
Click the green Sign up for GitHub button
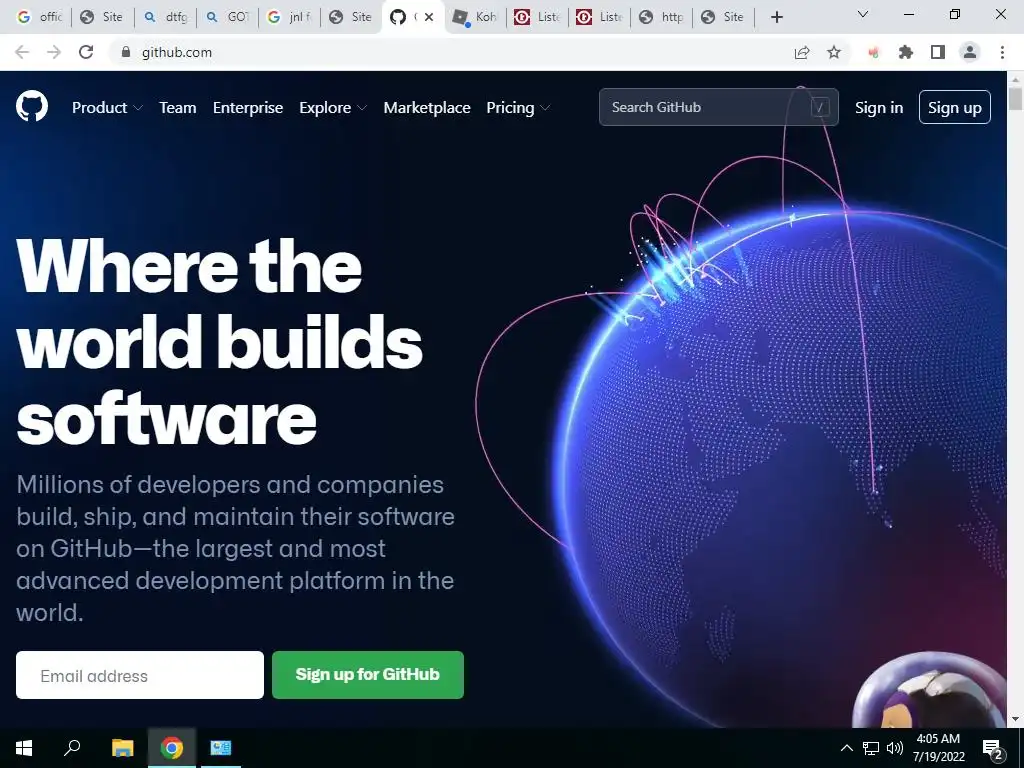[368, 675]
